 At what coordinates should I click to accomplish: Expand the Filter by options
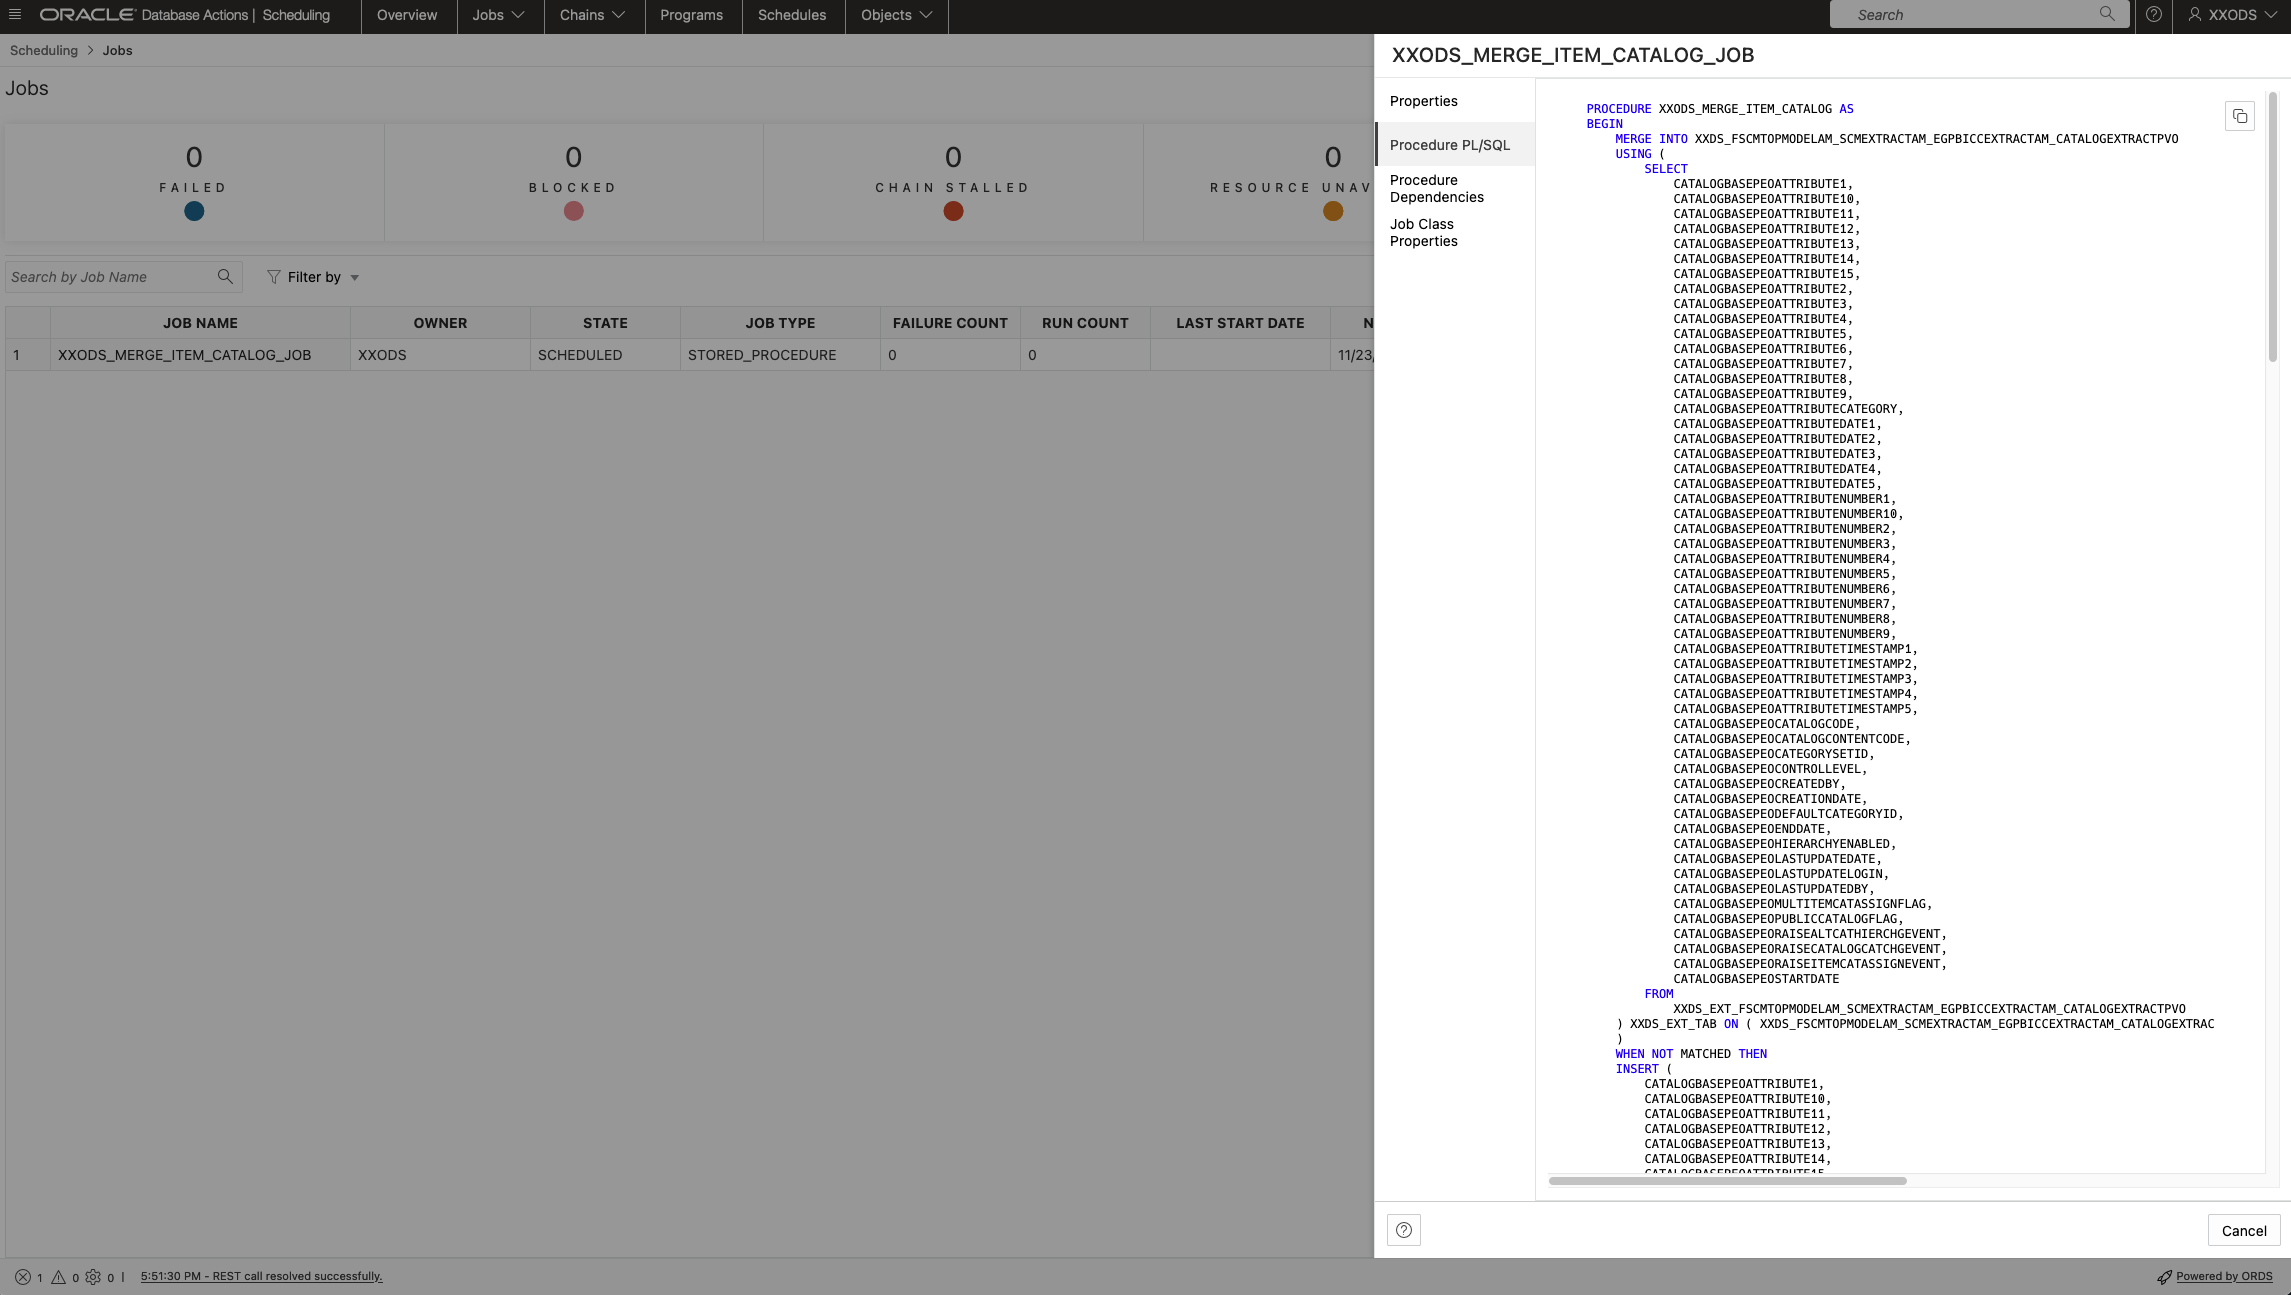pyautogui.click(x=313, y=277)
